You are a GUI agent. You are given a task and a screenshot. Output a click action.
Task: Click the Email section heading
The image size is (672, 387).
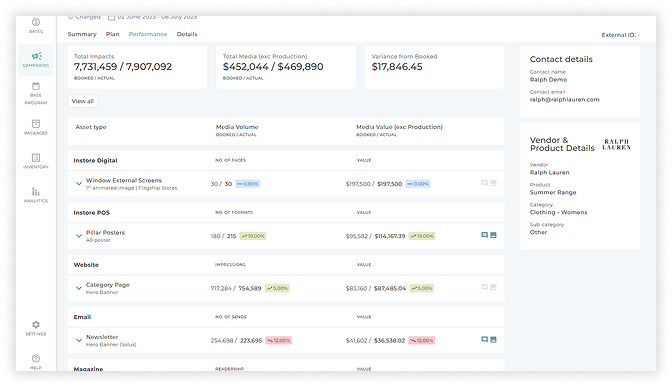click(x=82, y=317)
